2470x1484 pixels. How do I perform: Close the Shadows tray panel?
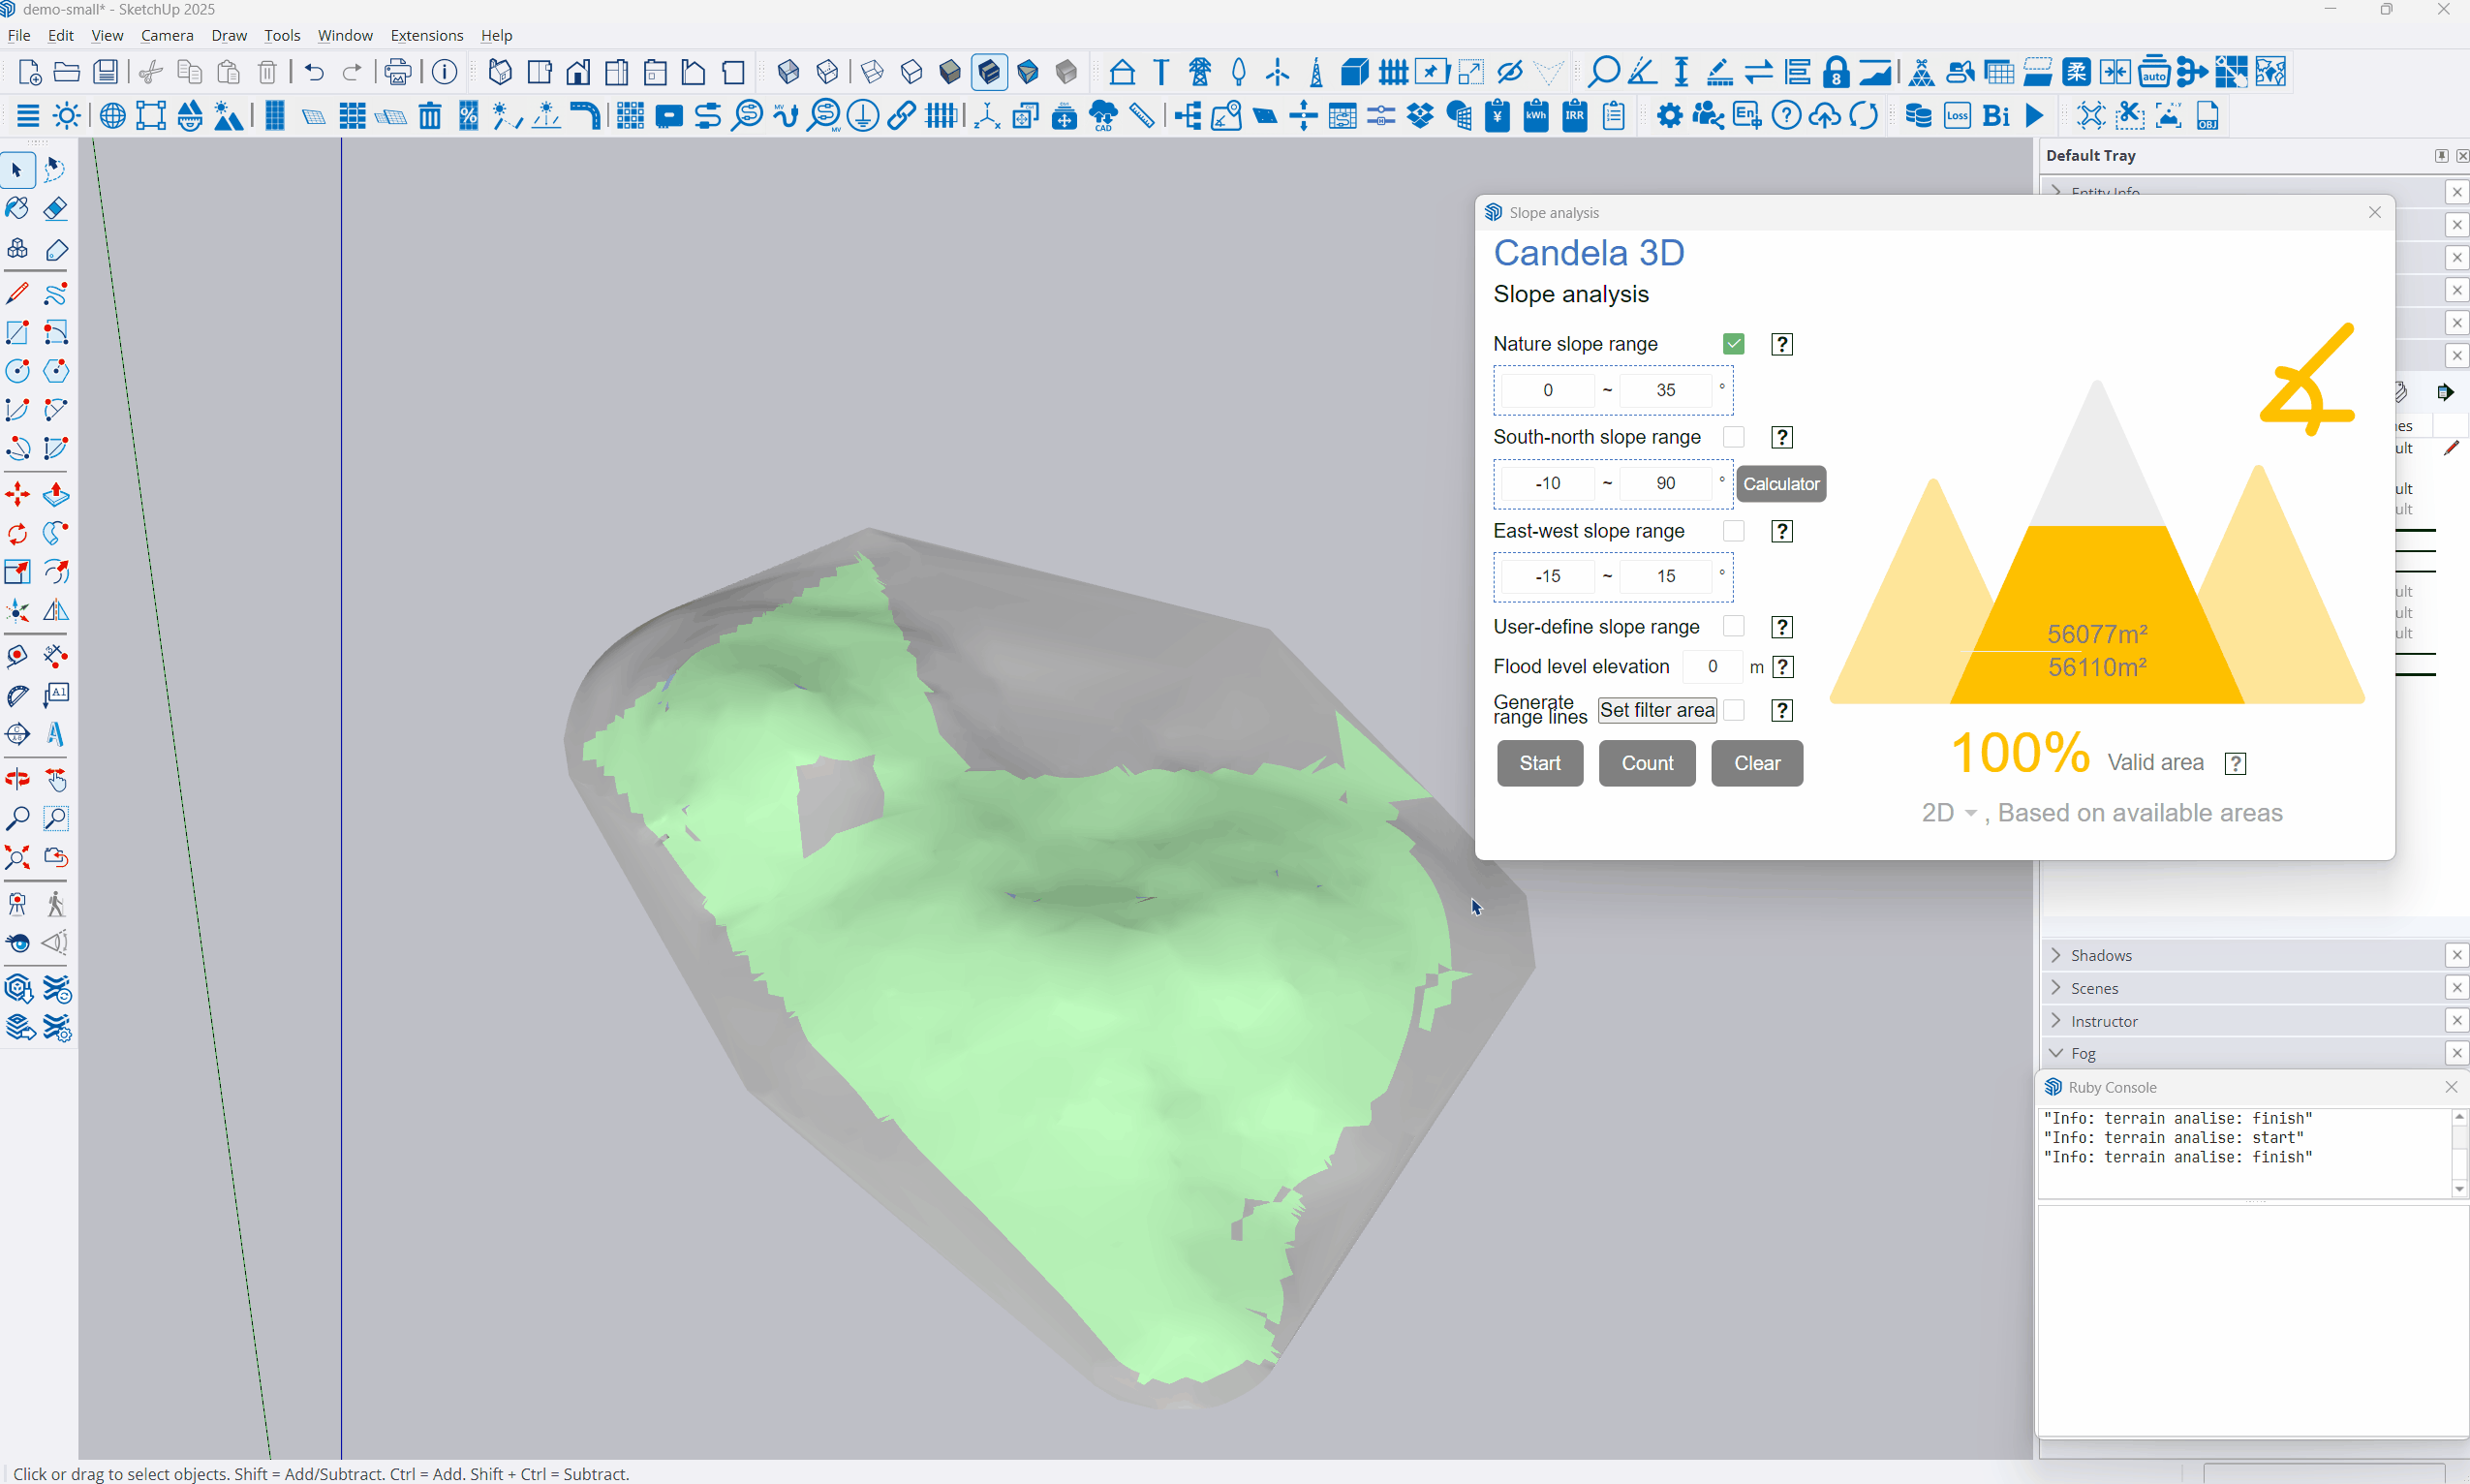coord(2457,955)
